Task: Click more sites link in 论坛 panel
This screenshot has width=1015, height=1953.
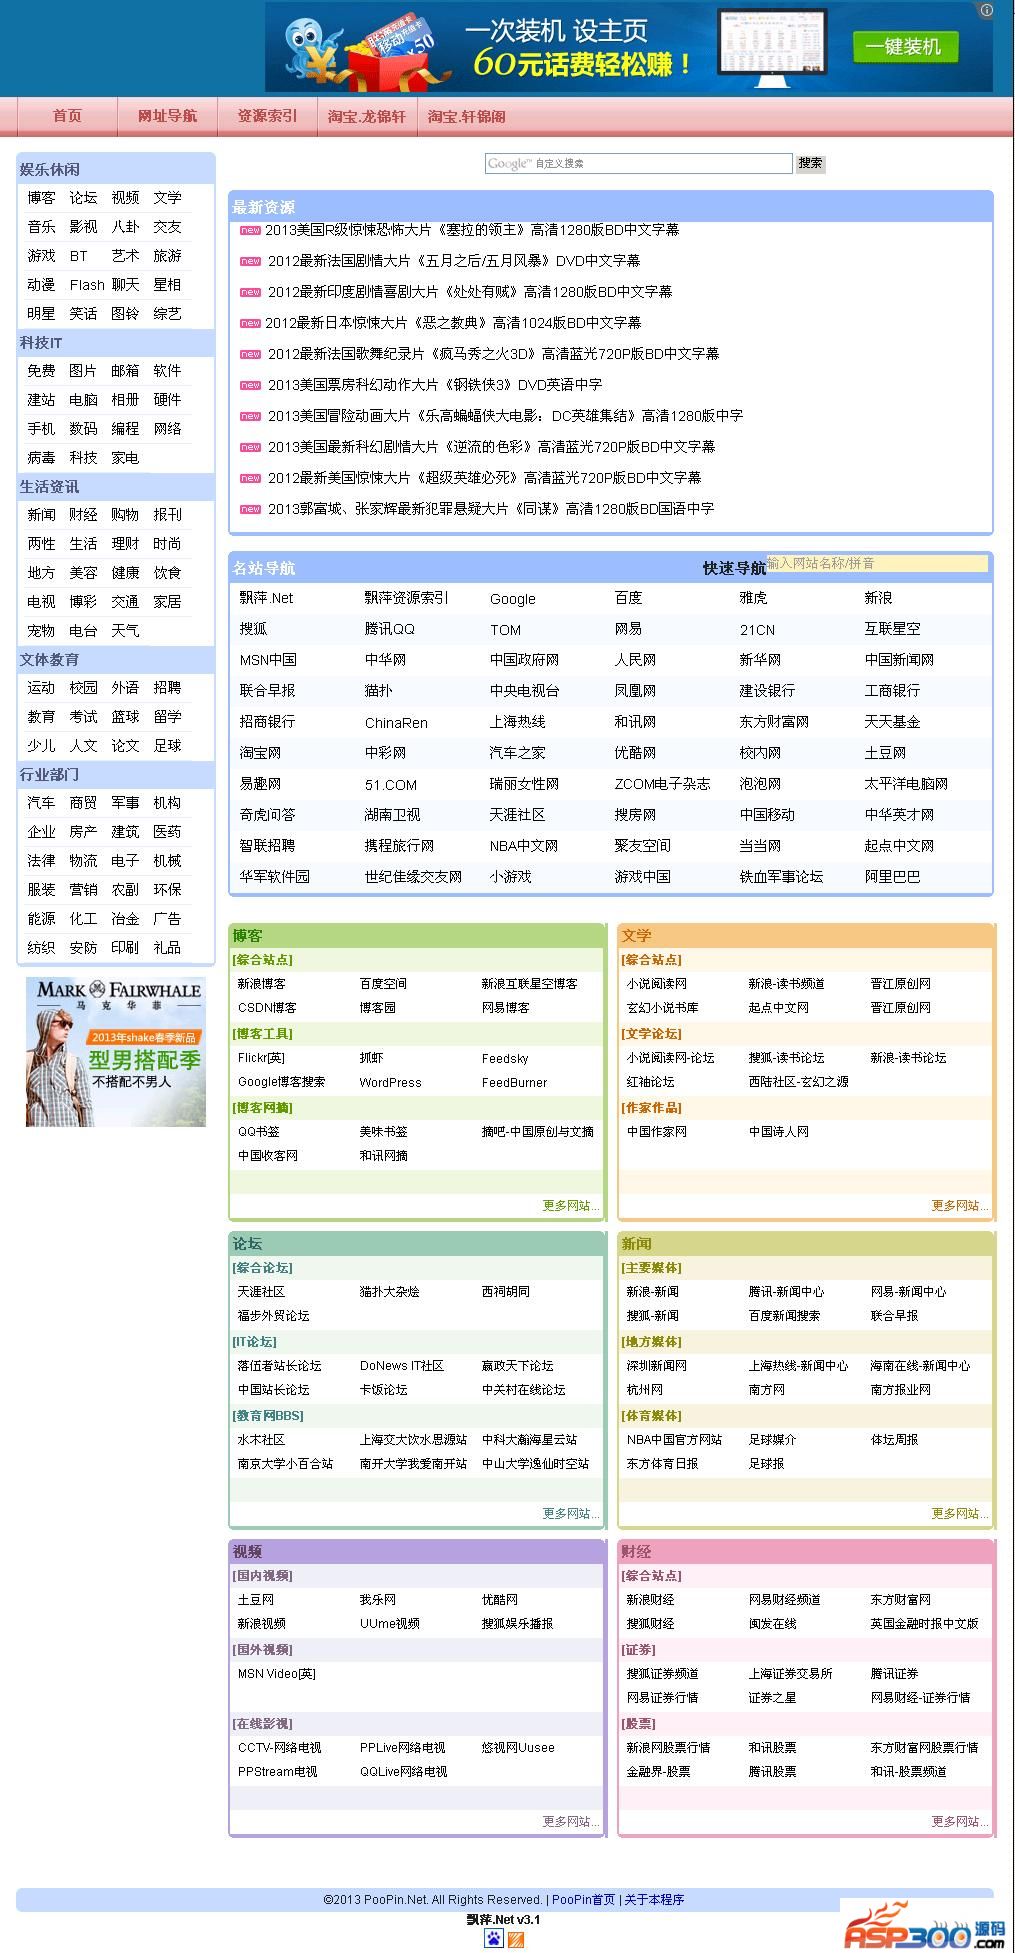Action: pos(570,1514)
